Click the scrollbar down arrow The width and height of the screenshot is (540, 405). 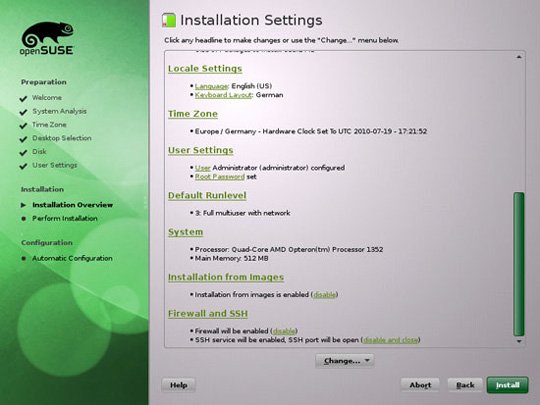pos(519,341)
